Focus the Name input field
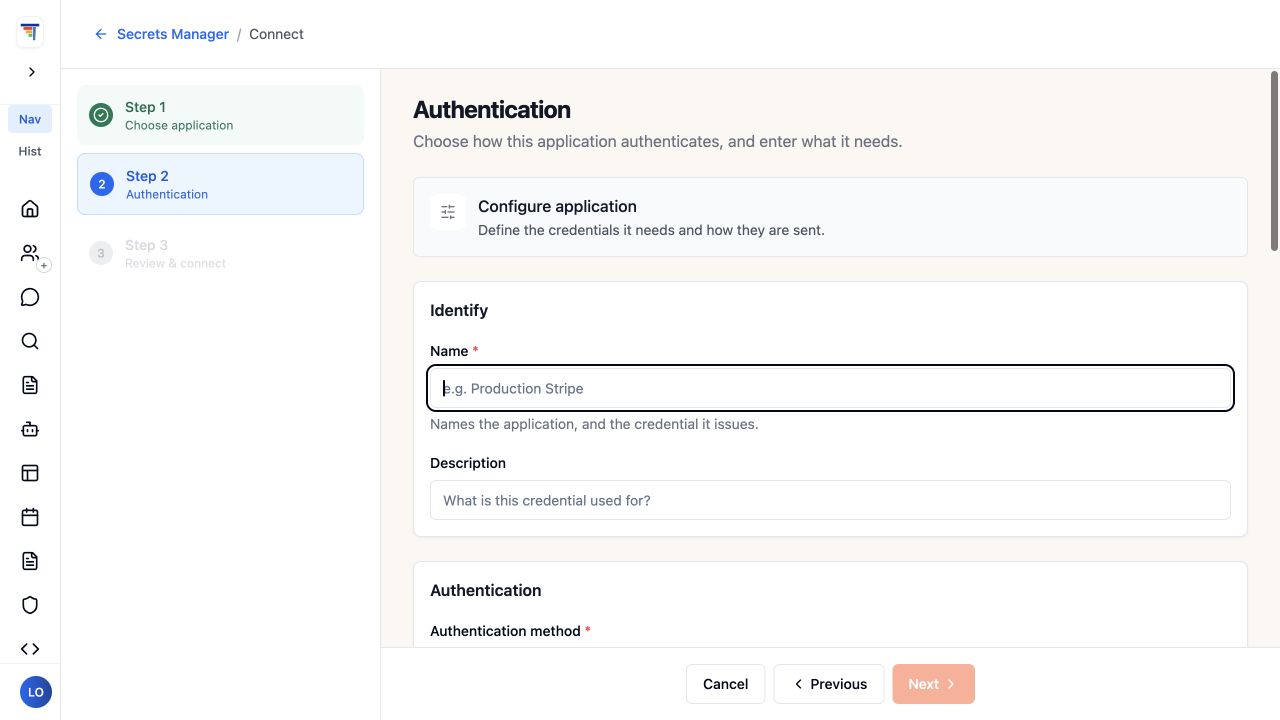1280x720 pixels. (x=830, y=388)
